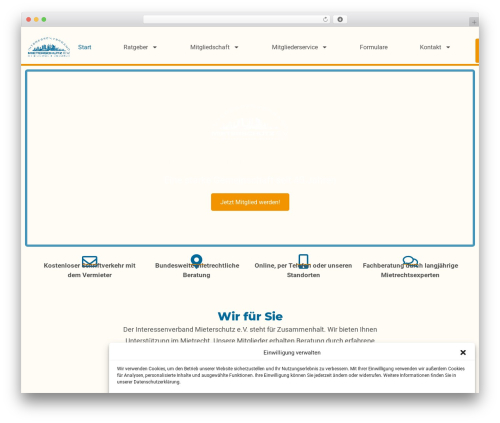
Task: Click the Wir für Sie heading
Action: tap(250, 316)
